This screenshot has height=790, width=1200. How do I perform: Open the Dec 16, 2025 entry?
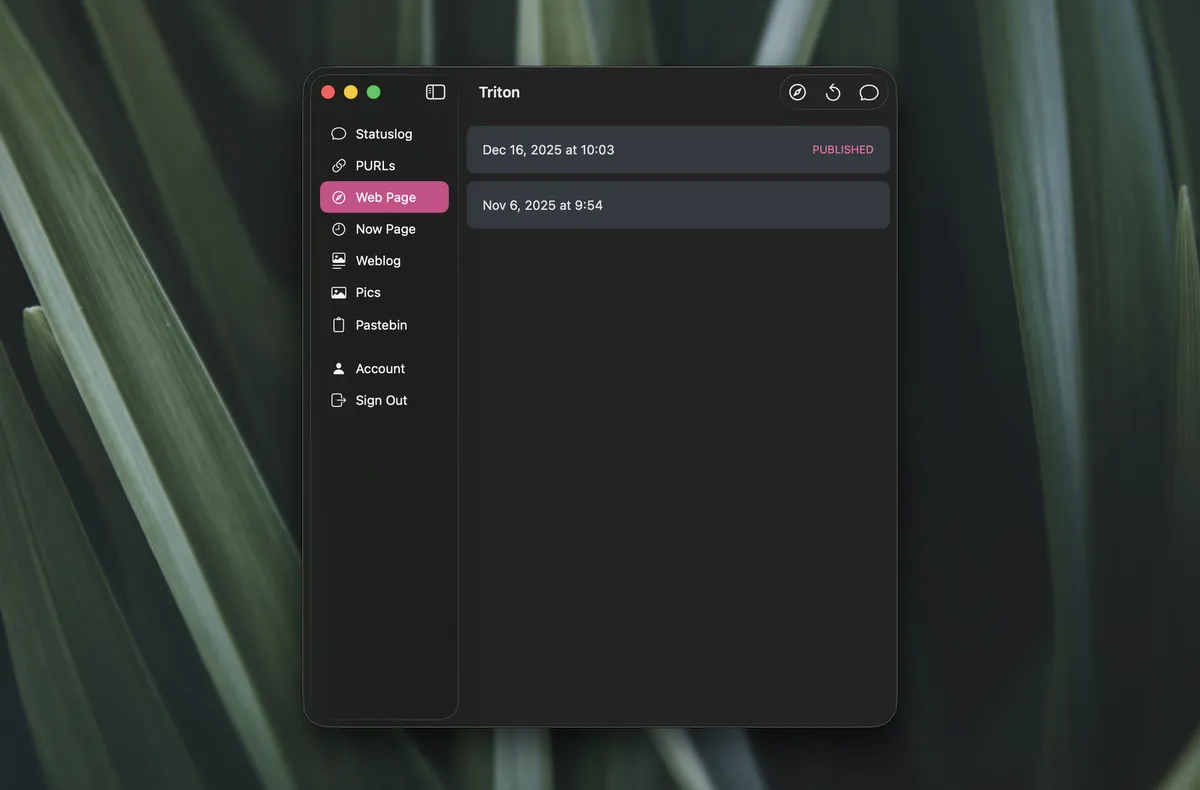tap(678, 150)
